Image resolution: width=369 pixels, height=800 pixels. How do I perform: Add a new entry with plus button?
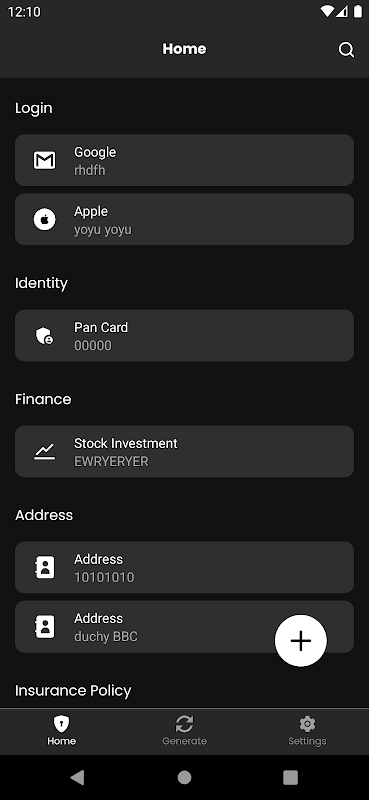click(301, 641)
